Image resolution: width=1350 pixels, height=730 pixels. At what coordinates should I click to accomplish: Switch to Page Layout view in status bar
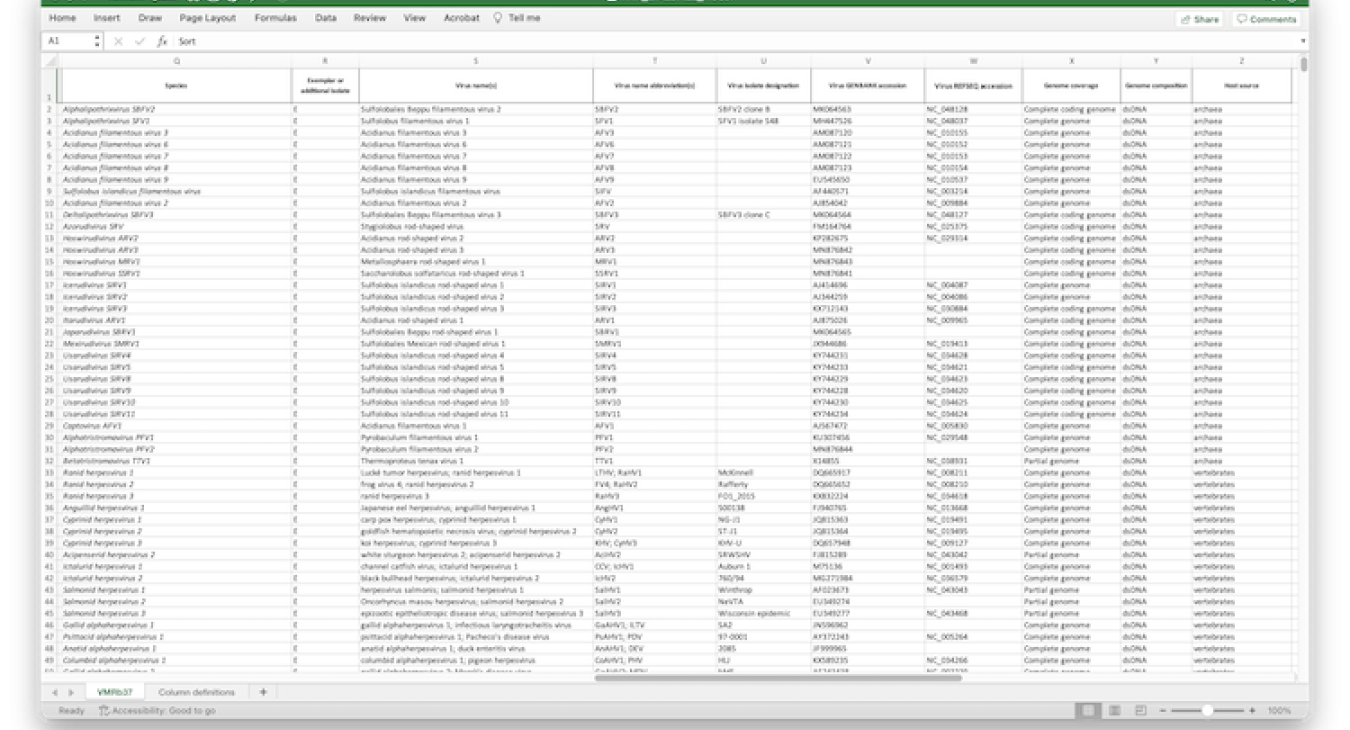point(1114,710)
